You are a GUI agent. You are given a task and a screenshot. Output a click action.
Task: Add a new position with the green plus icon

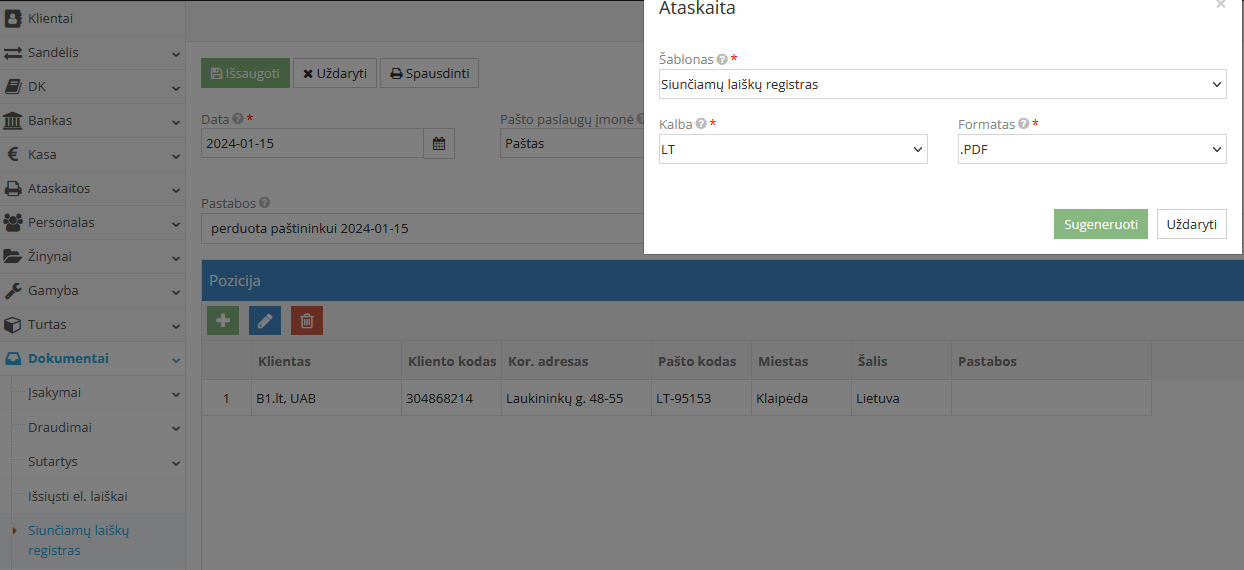(223, 321)
